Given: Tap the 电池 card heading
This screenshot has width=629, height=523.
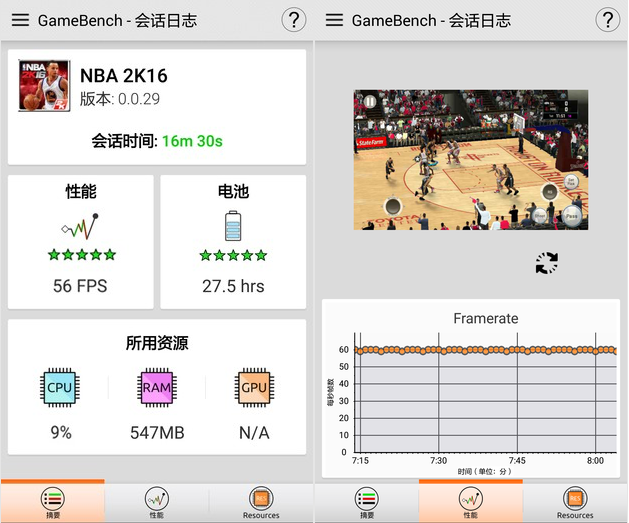Looking at the screenshot, I should coord(233,191).
